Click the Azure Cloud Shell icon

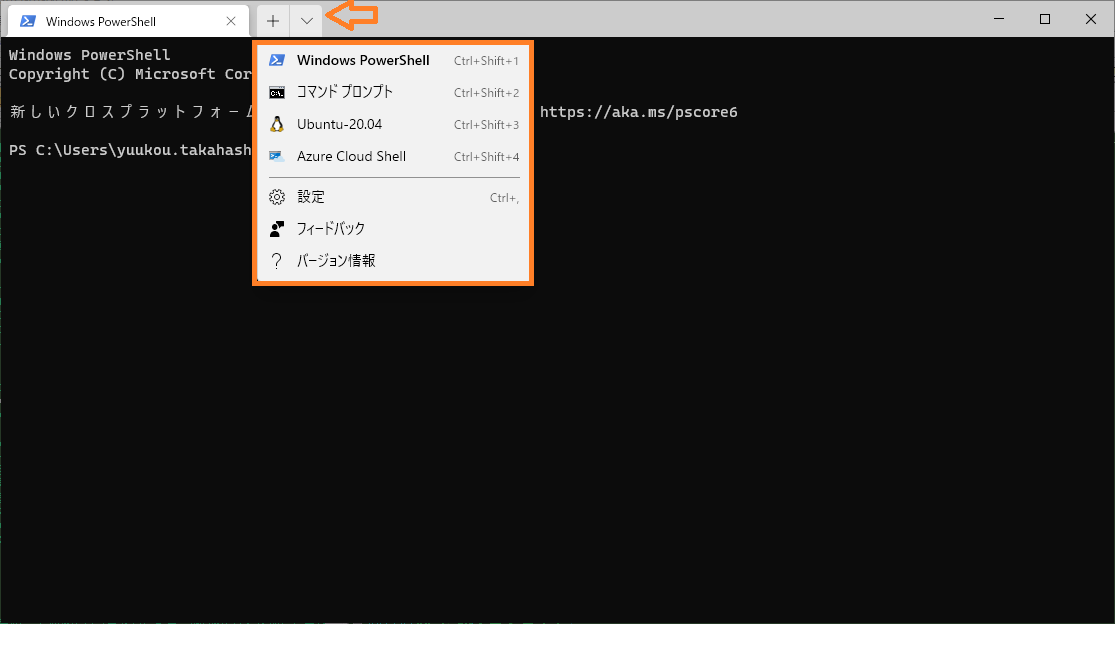pyautogui.click(x=277, y=156)
